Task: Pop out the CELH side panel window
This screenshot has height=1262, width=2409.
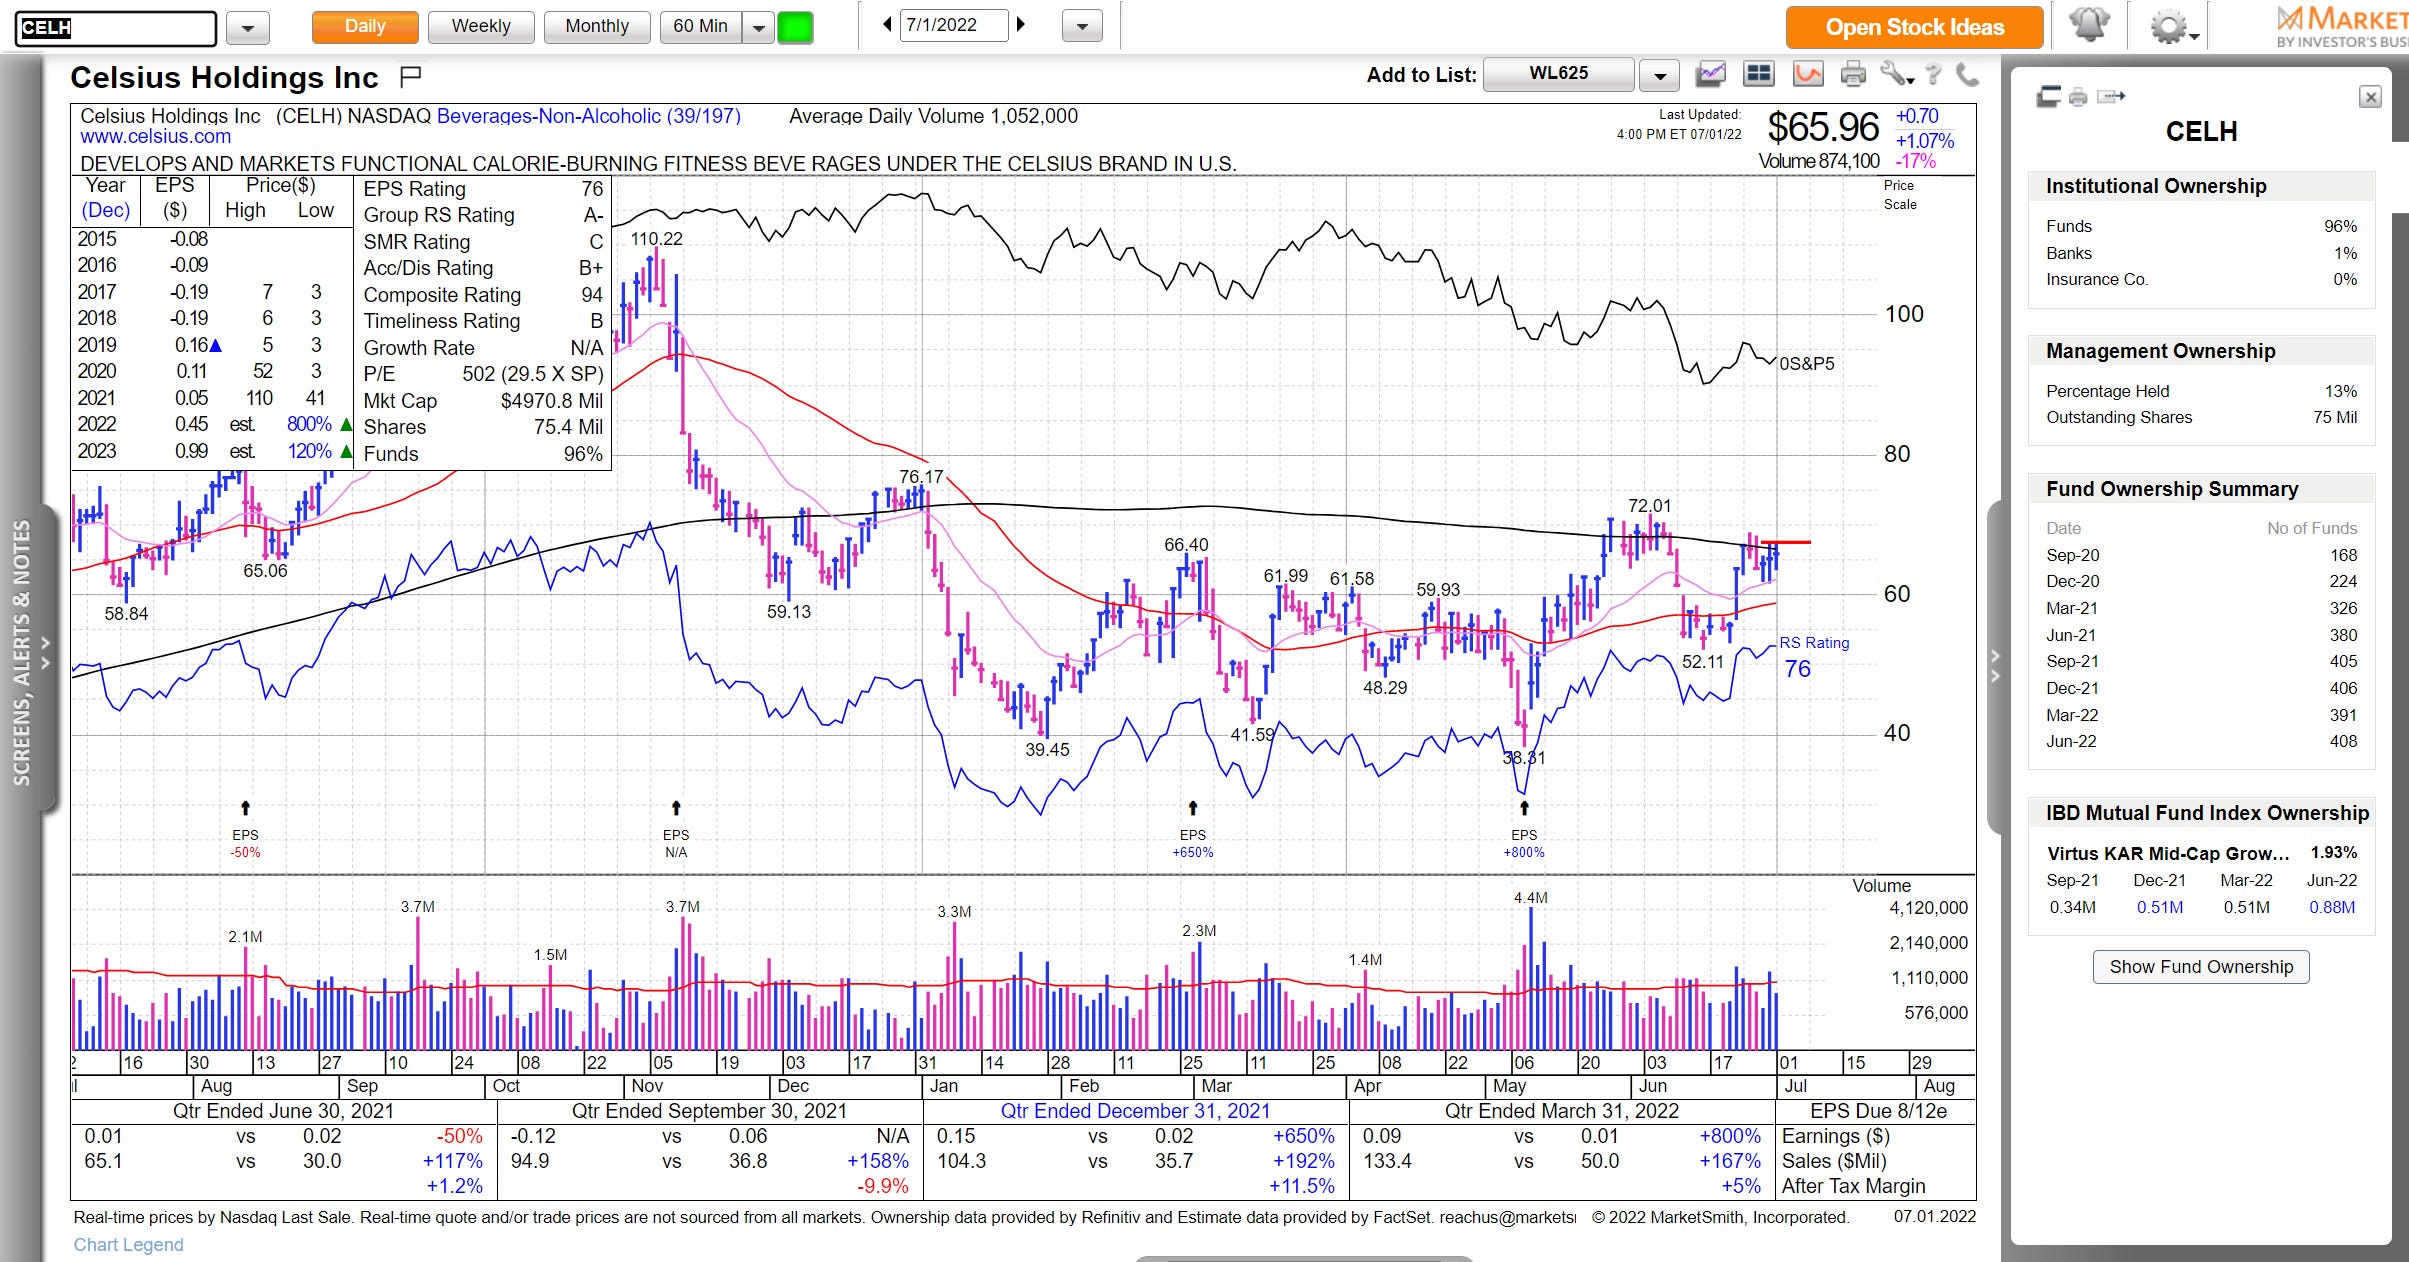Action: coord(2048,97)
